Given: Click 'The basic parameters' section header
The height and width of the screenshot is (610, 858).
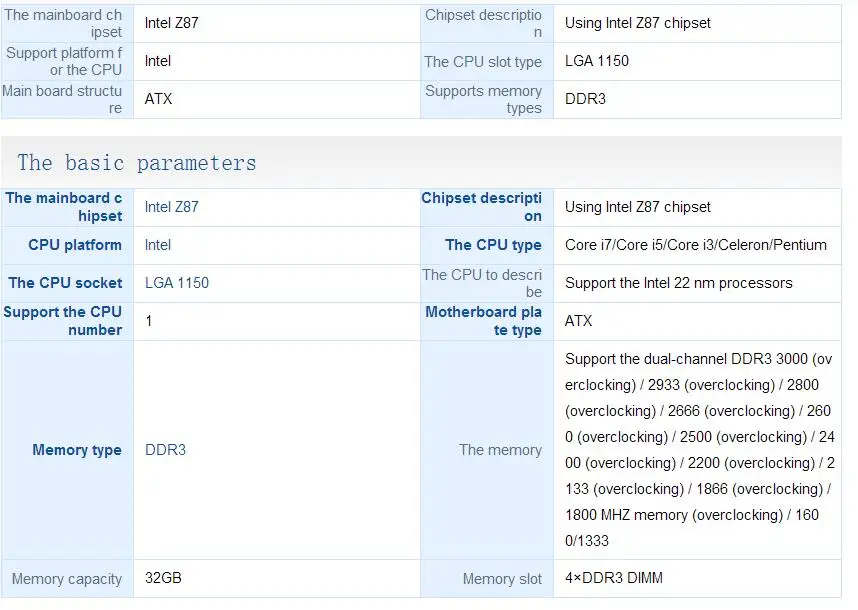Looking at the screenshot, I should 137,162.
